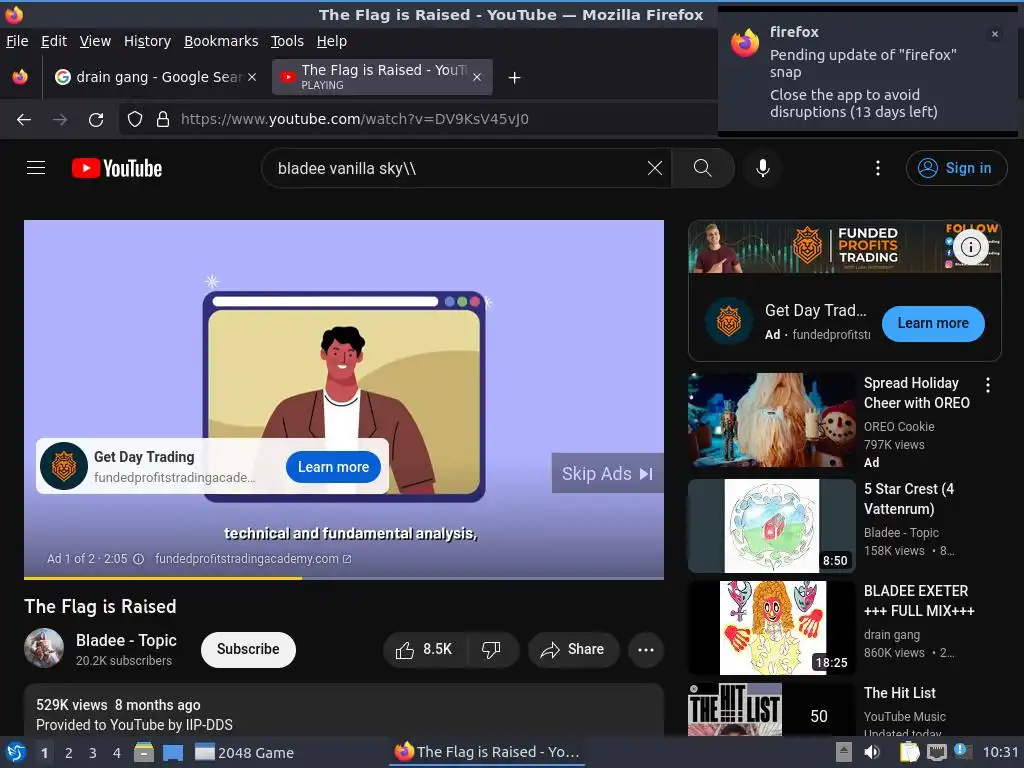Viewport: 1024px width, 768px height.
Task: Close the drain gang Google tab
Action: (252, 77)
